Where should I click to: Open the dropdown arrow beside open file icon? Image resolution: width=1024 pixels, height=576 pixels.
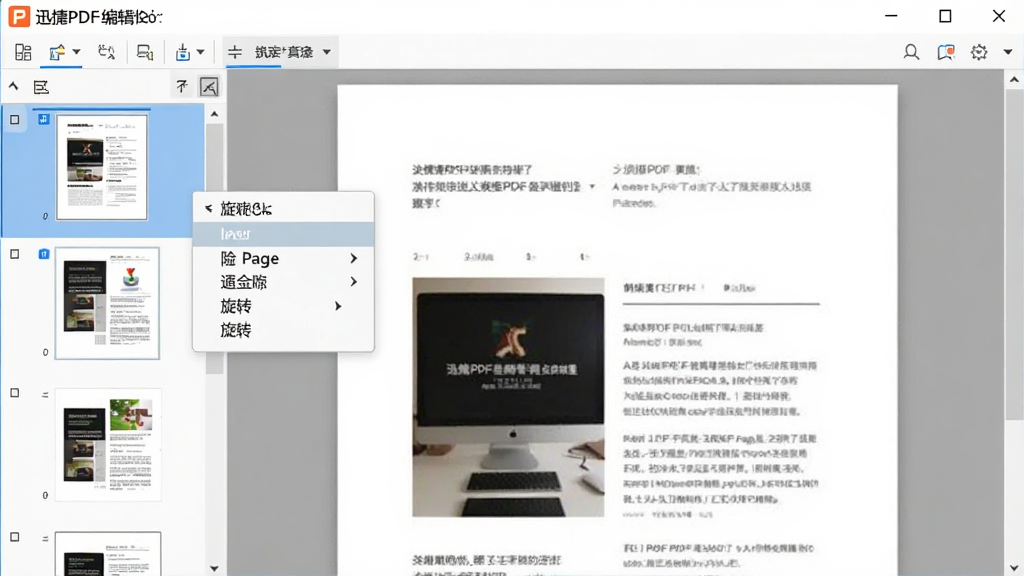point(76,52)
